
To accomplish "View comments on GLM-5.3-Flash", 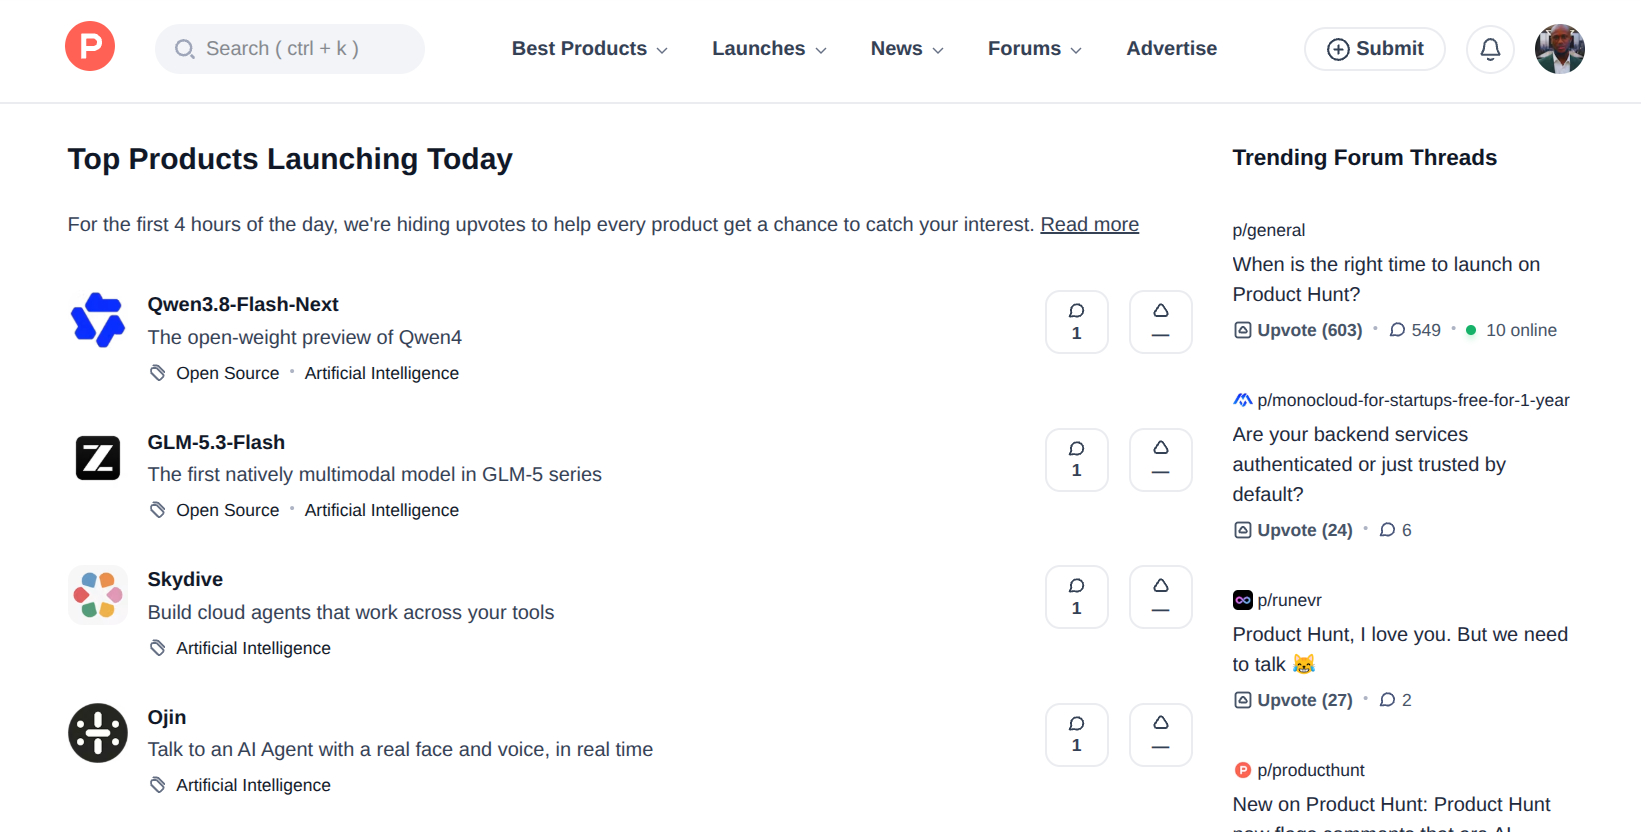I will (1077, 460).
